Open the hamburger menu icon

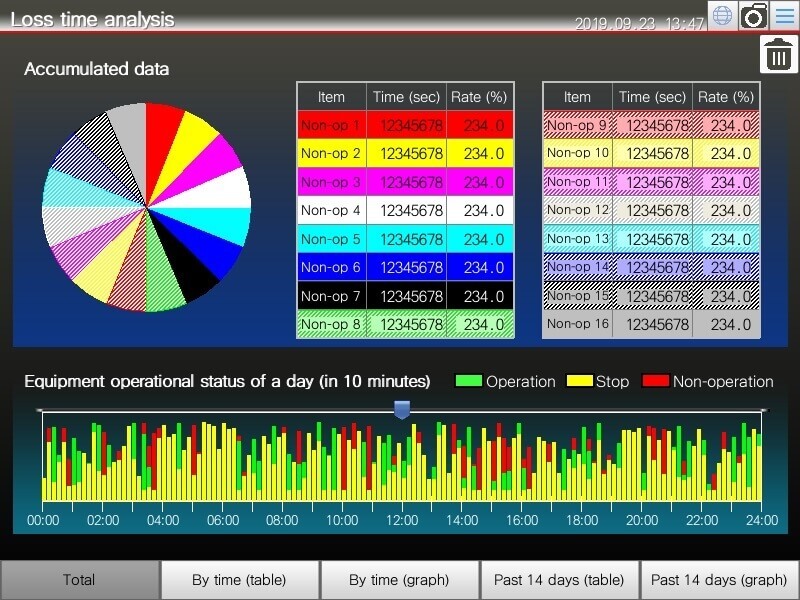click(x=784, y=16)
